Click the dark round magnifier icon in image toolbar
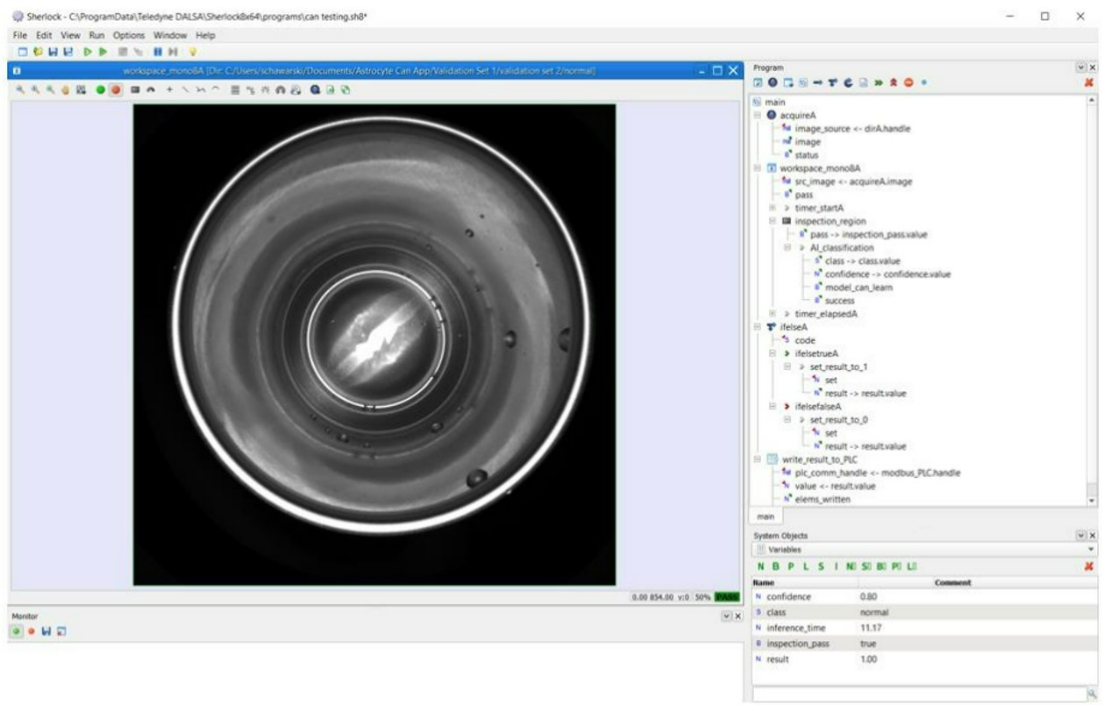 (315, 90)
